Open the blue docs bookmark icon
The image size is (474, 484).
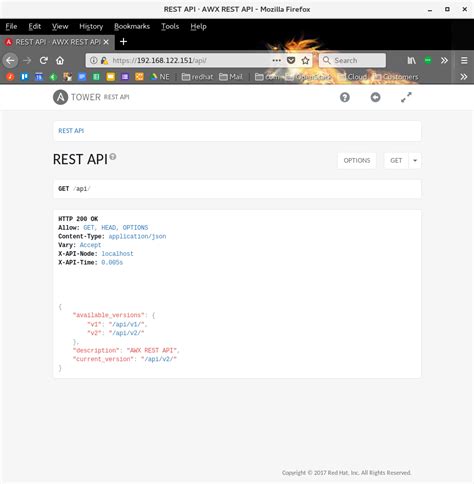click(82, 77)
